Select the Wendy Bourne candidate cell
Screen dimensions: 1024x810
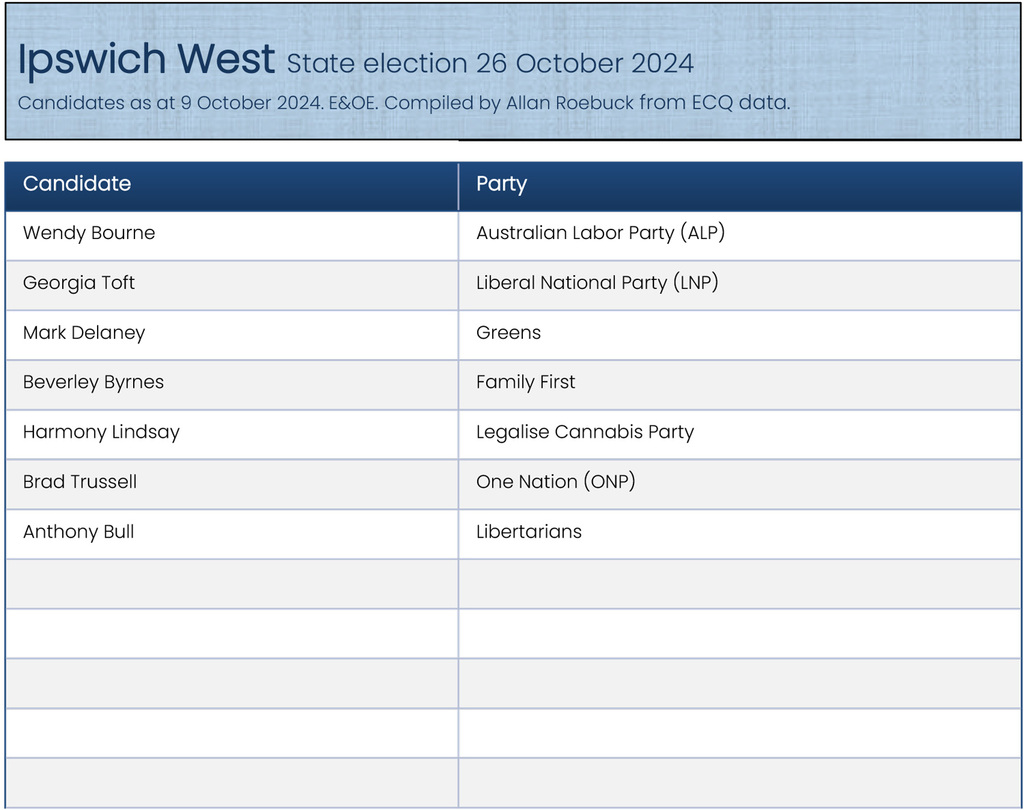coord(89,233)
